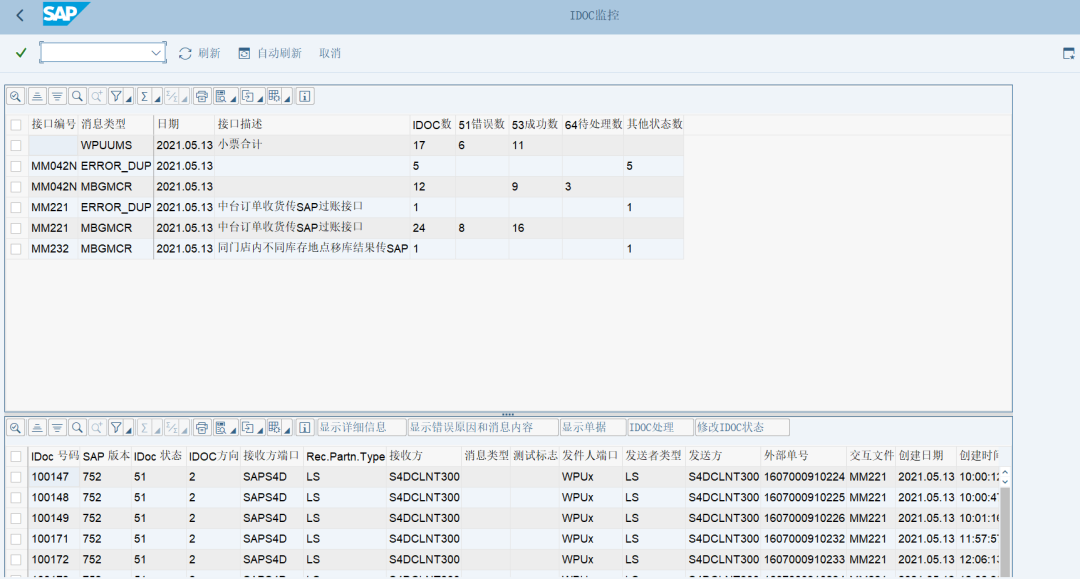
Task: Click the IDoc 状态 column header
Action: 158,456
